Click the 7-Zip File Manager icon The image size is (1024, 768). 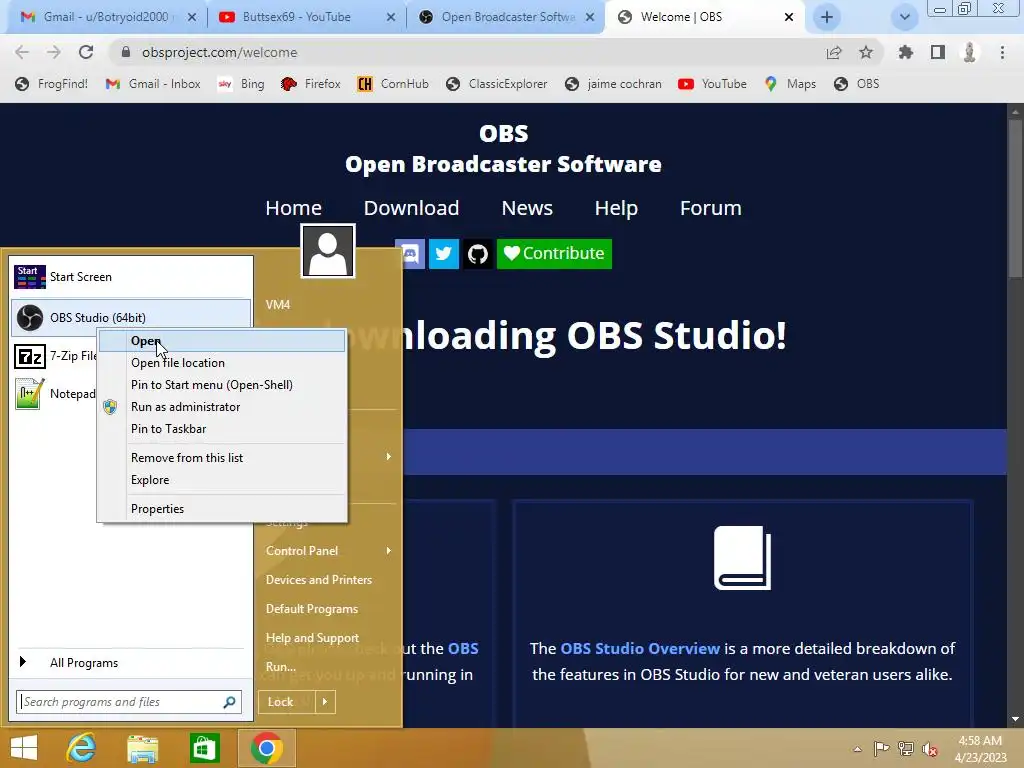[29, 357]
